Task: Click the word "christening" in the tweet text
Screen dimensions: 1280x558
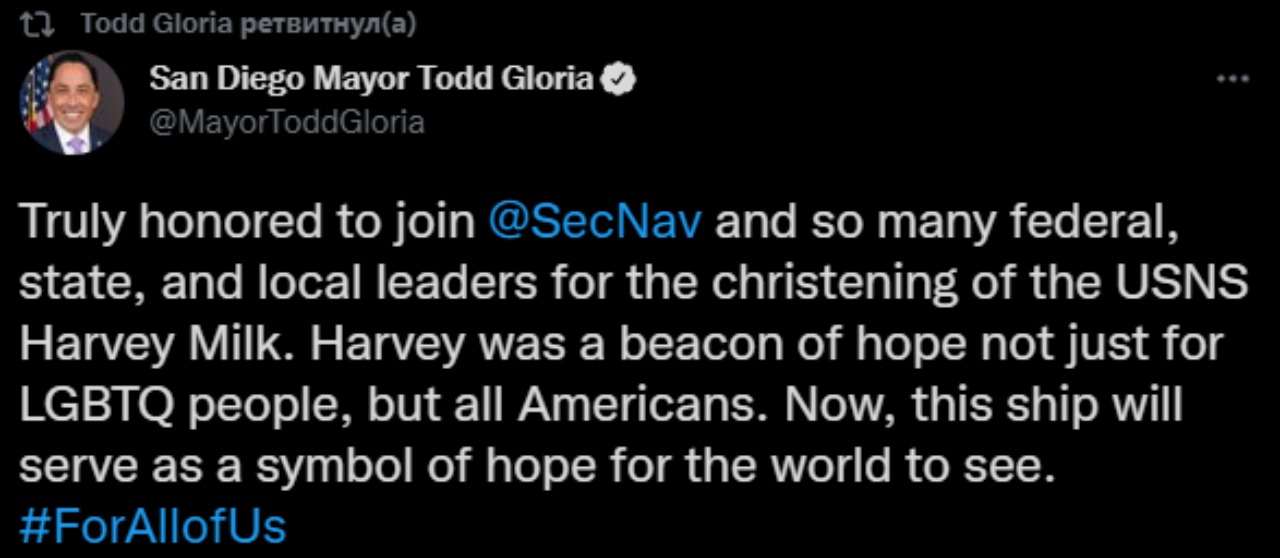Action: click(x=856, y=284)
